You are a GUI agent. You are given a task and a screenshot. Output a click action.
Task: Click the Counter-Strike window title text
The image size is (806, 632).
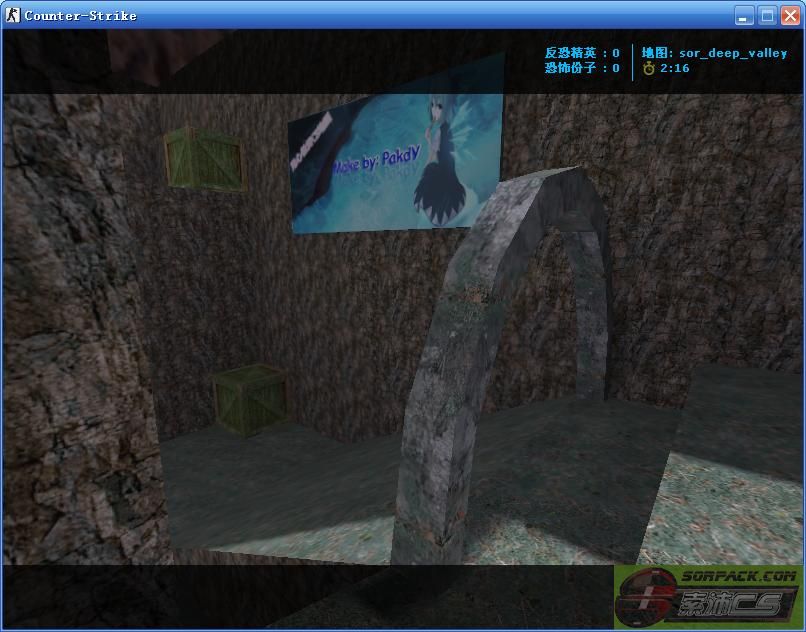(x=80, y=15)
